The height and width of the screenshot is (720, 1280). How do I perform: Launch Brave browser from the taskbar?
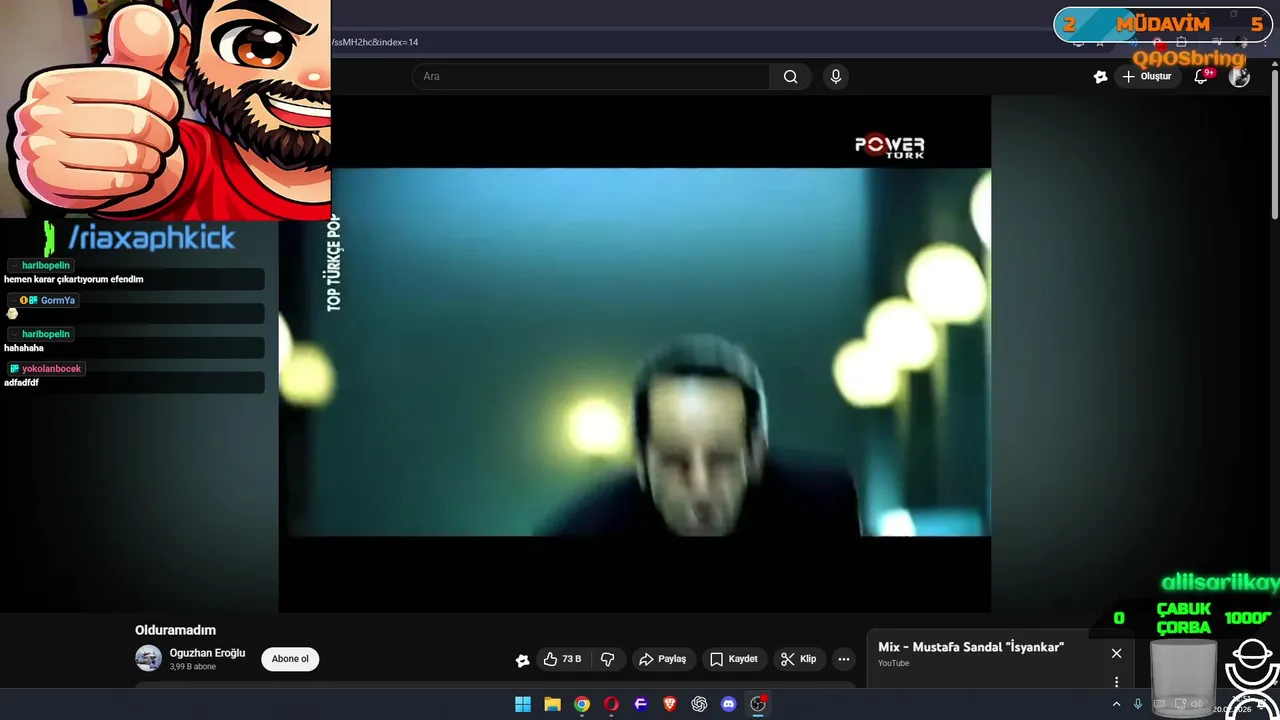pos(670,704)
